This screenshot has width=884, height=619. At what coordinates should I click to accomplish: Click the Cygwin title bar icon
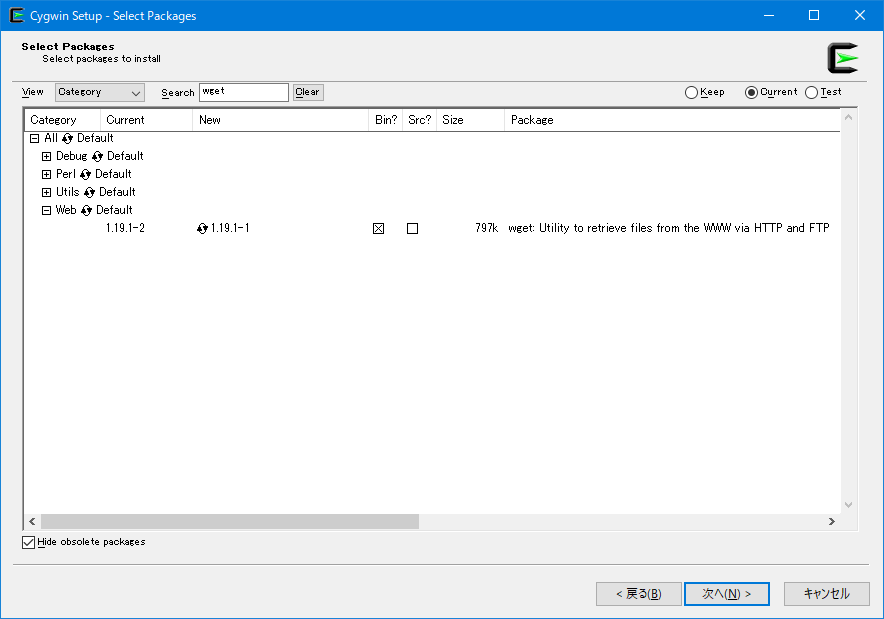[16, 15]
